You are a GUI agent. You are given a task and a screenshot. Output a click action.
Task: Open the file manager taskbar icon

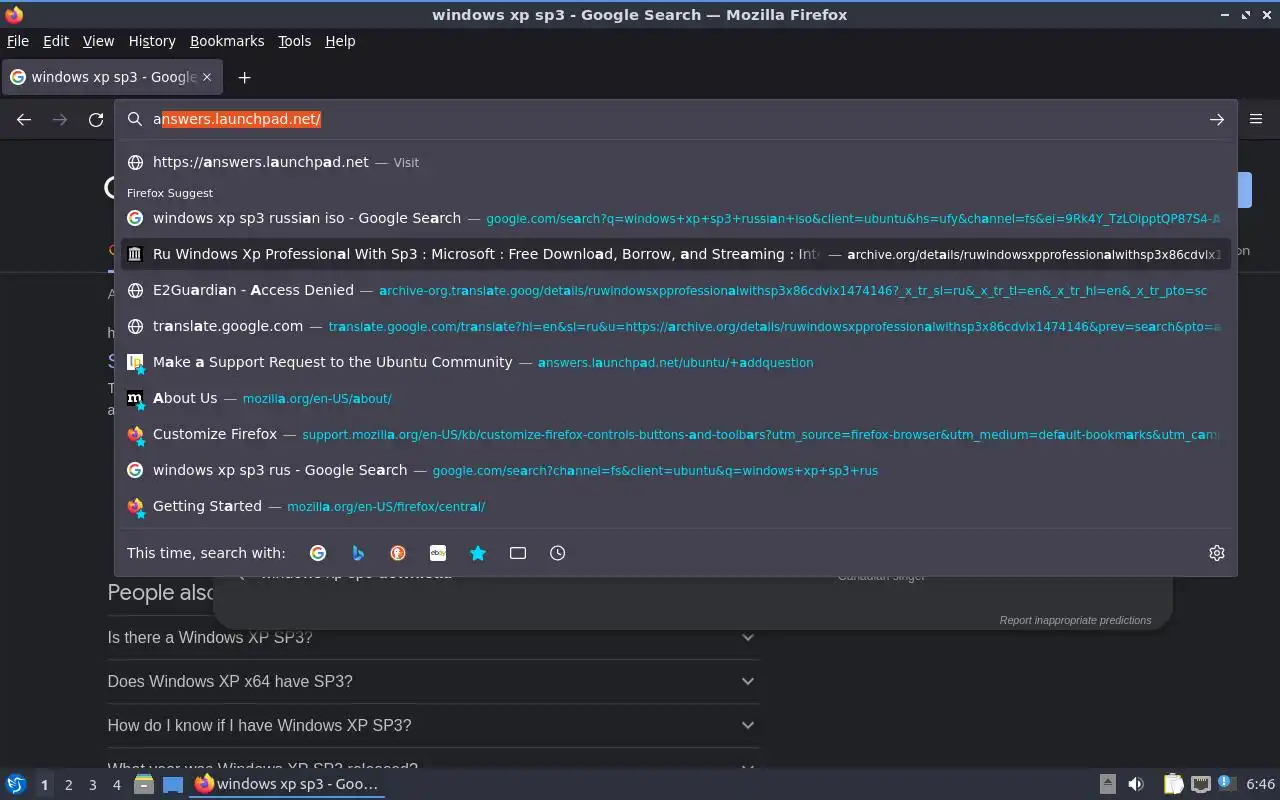coord(144,784)
